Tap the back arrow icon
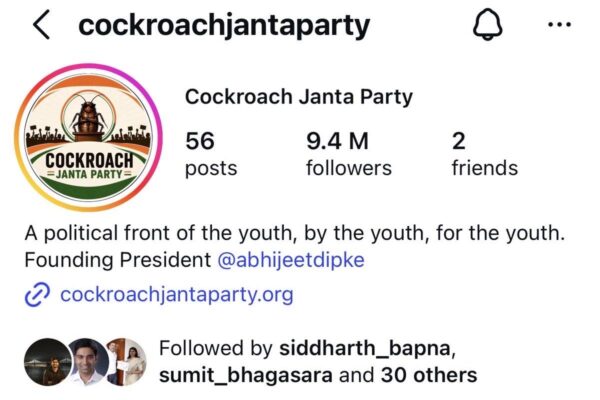 pyautogui.click(x=41, y=25)
